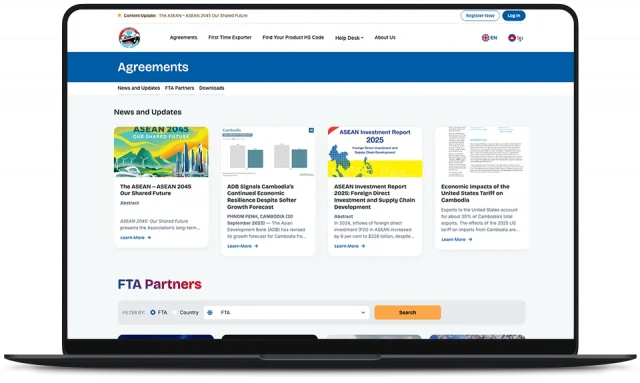Select the Country radio button filter
640x383 pixels.
pos(175,312)
